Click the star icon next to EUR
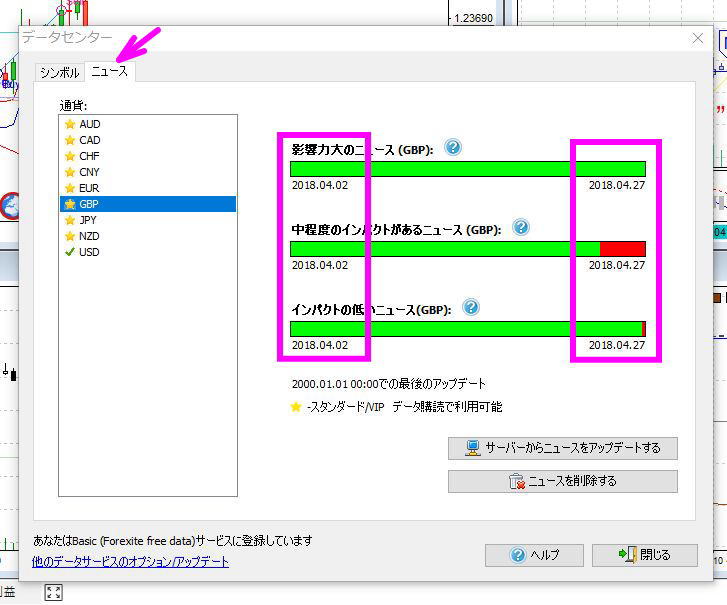The width and height of the screenshot is (727, 605). [70, 188]
